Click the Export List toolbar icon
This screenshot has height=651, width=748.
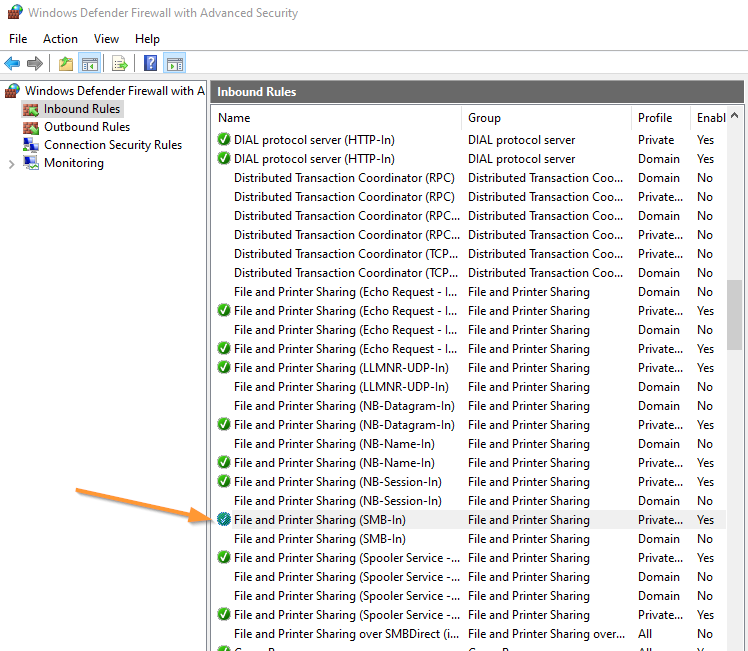point(119,63)
